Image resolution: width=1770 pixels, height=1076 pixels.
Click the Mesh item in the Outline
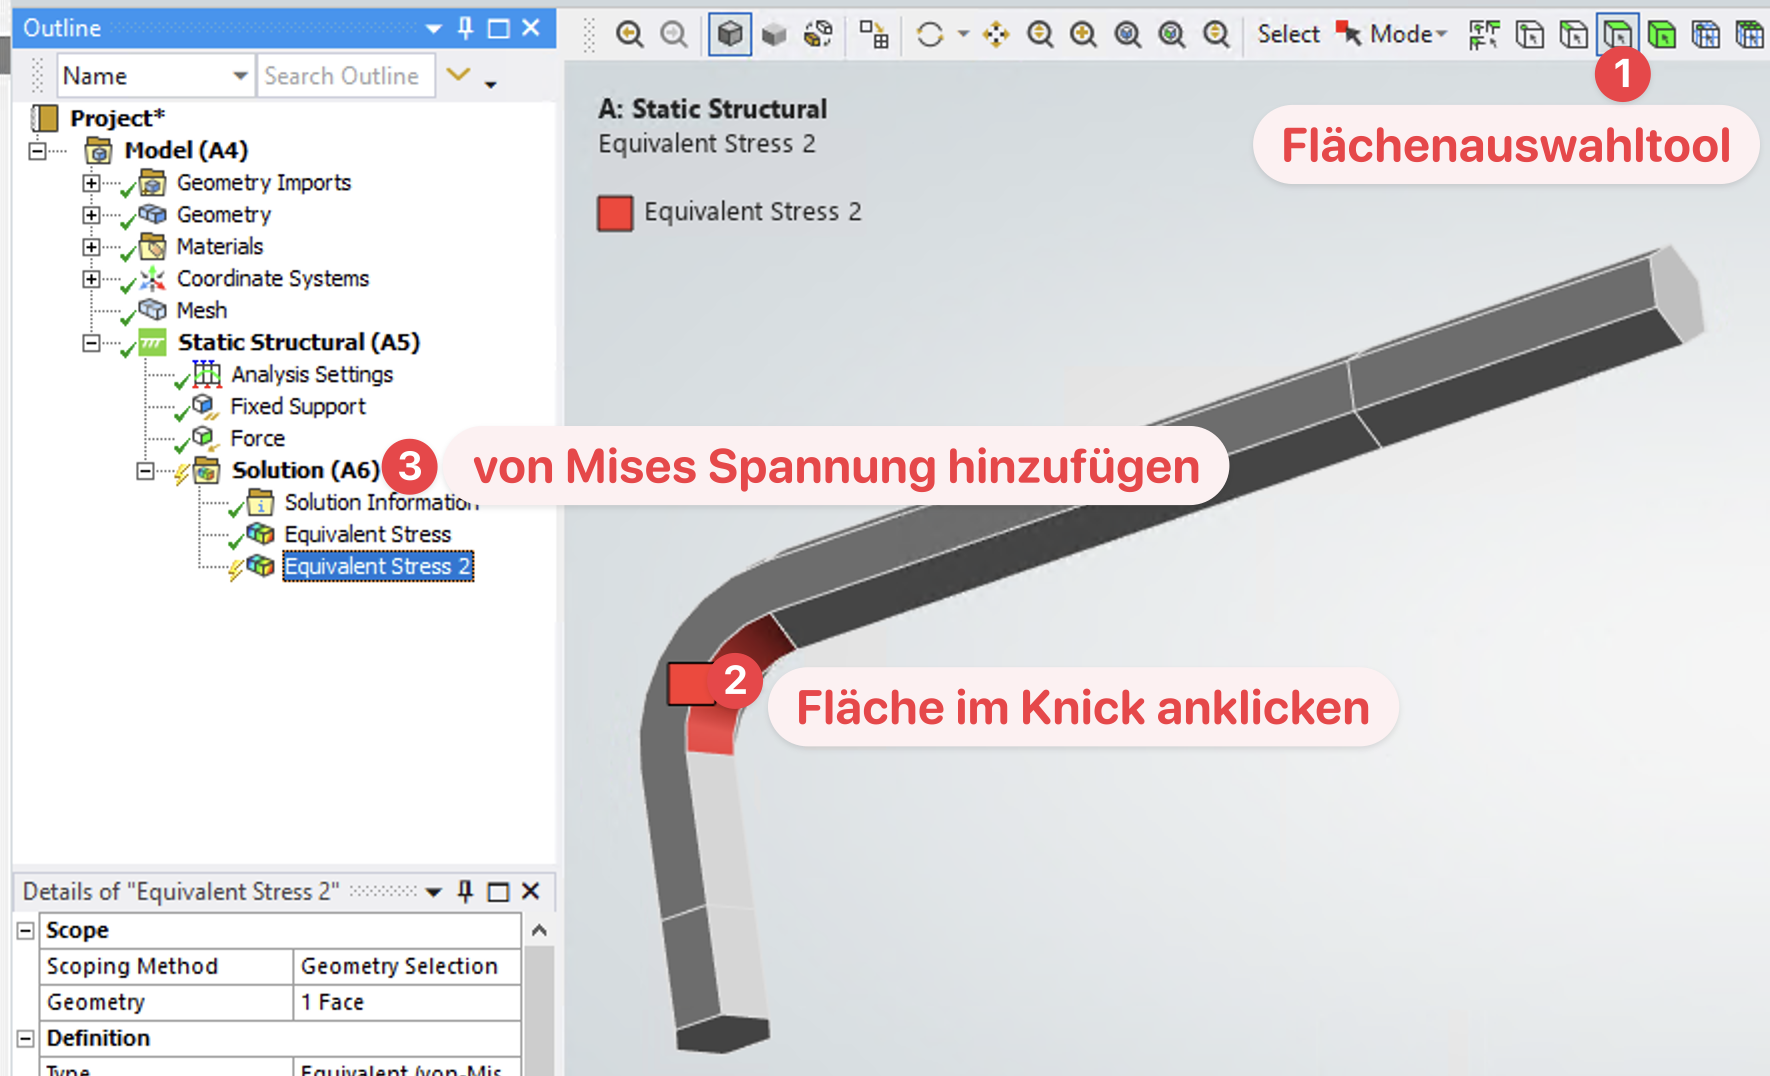click(201, 310)
